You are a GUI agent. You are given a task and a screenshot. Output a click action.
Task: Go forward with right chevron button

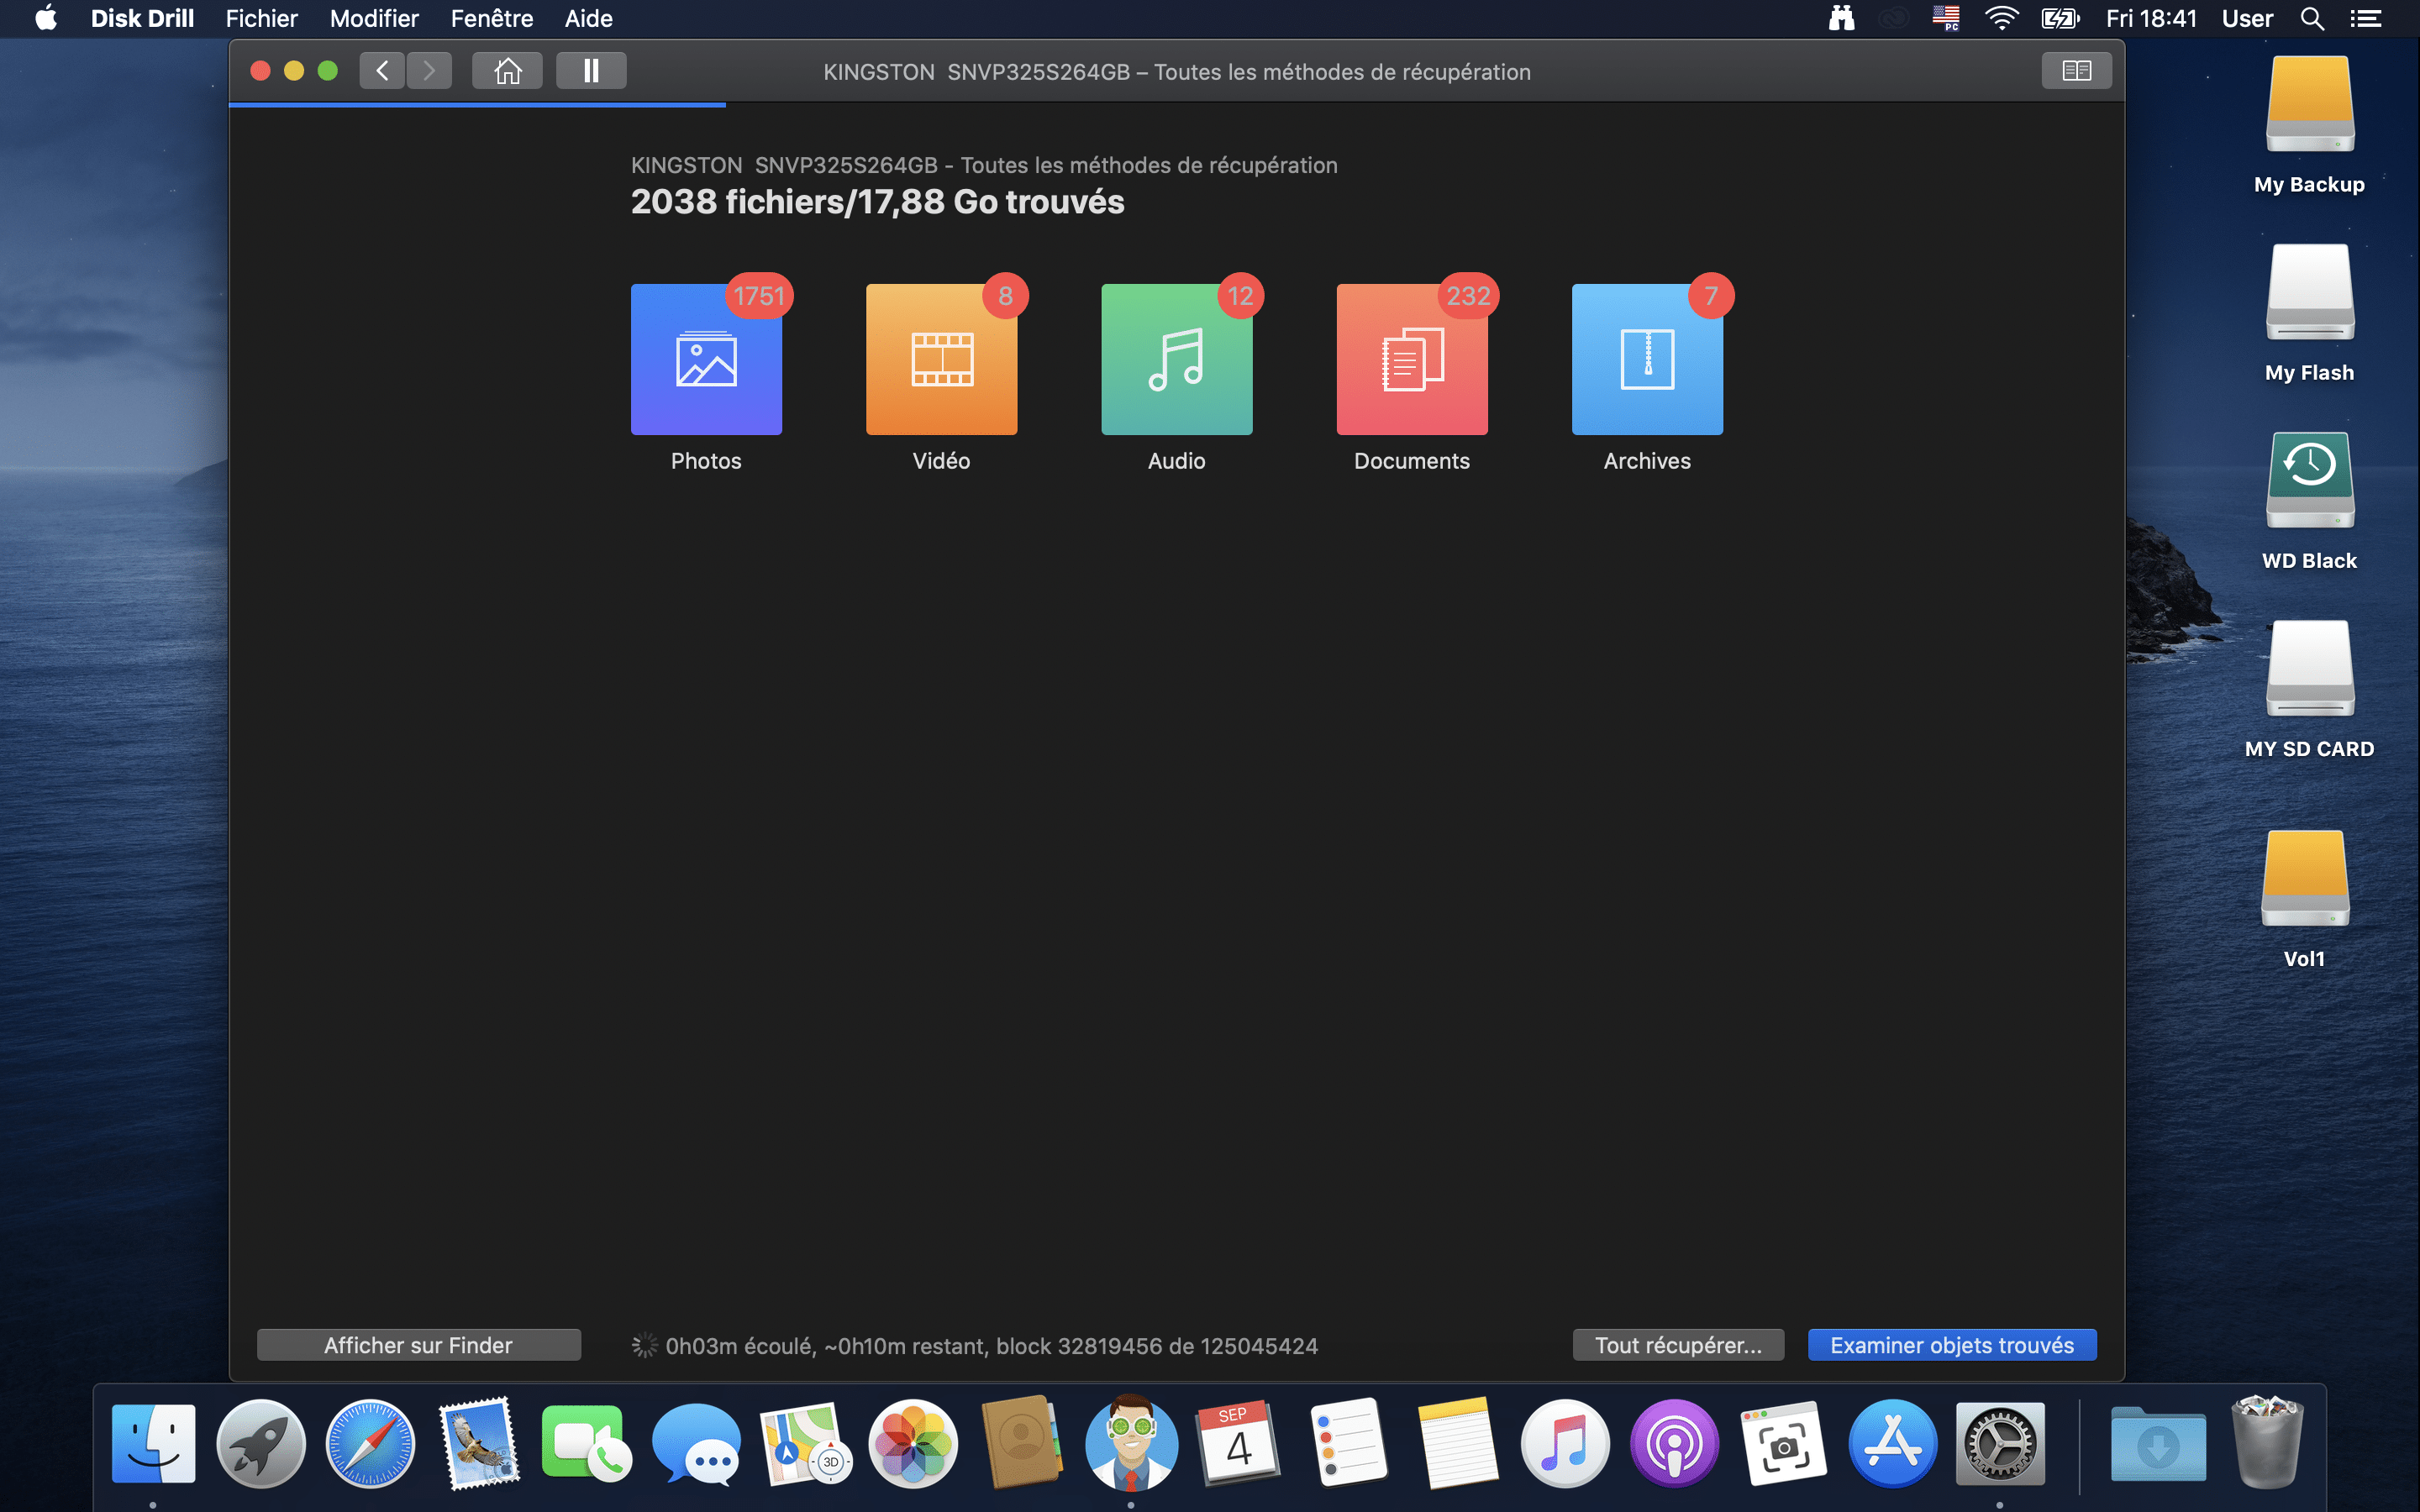coord(429,71)
